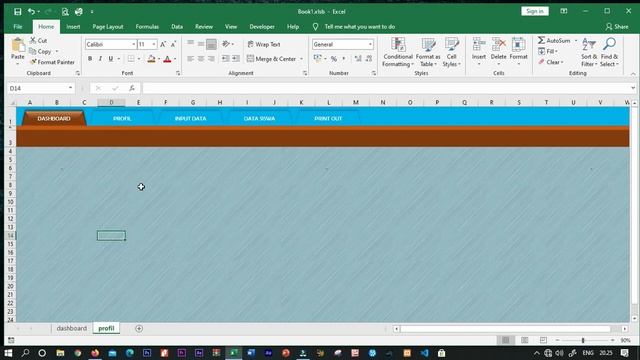Select the dashboard sheet tab

click(71, 328)
